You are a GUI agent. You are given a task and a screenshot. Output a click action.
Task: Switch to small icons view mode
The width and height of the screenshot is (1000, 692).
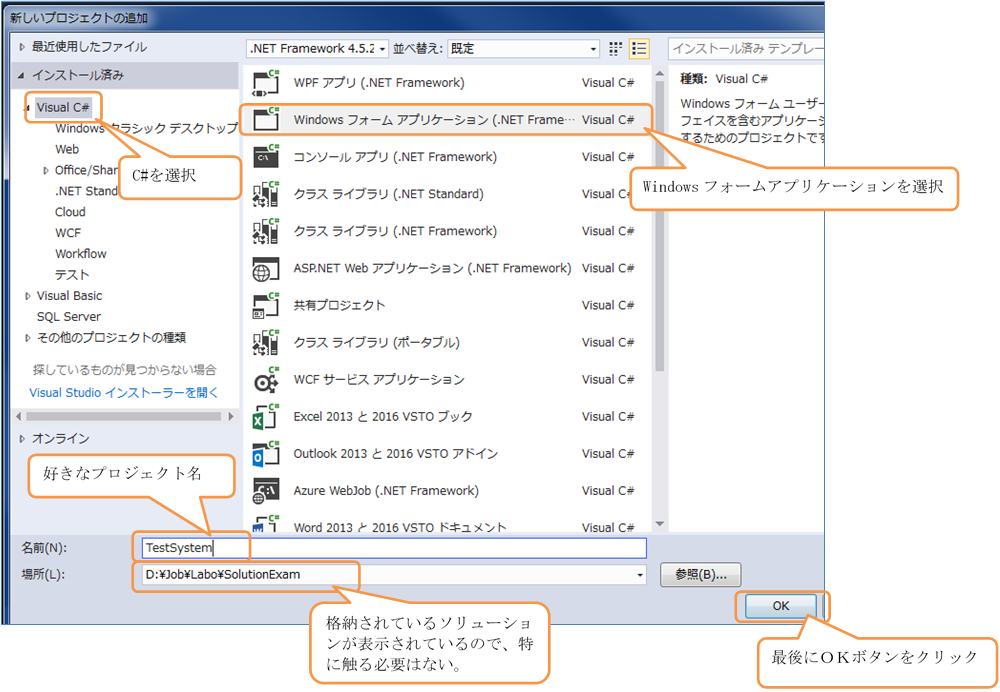pyautogui.click(x=616, y=48)
